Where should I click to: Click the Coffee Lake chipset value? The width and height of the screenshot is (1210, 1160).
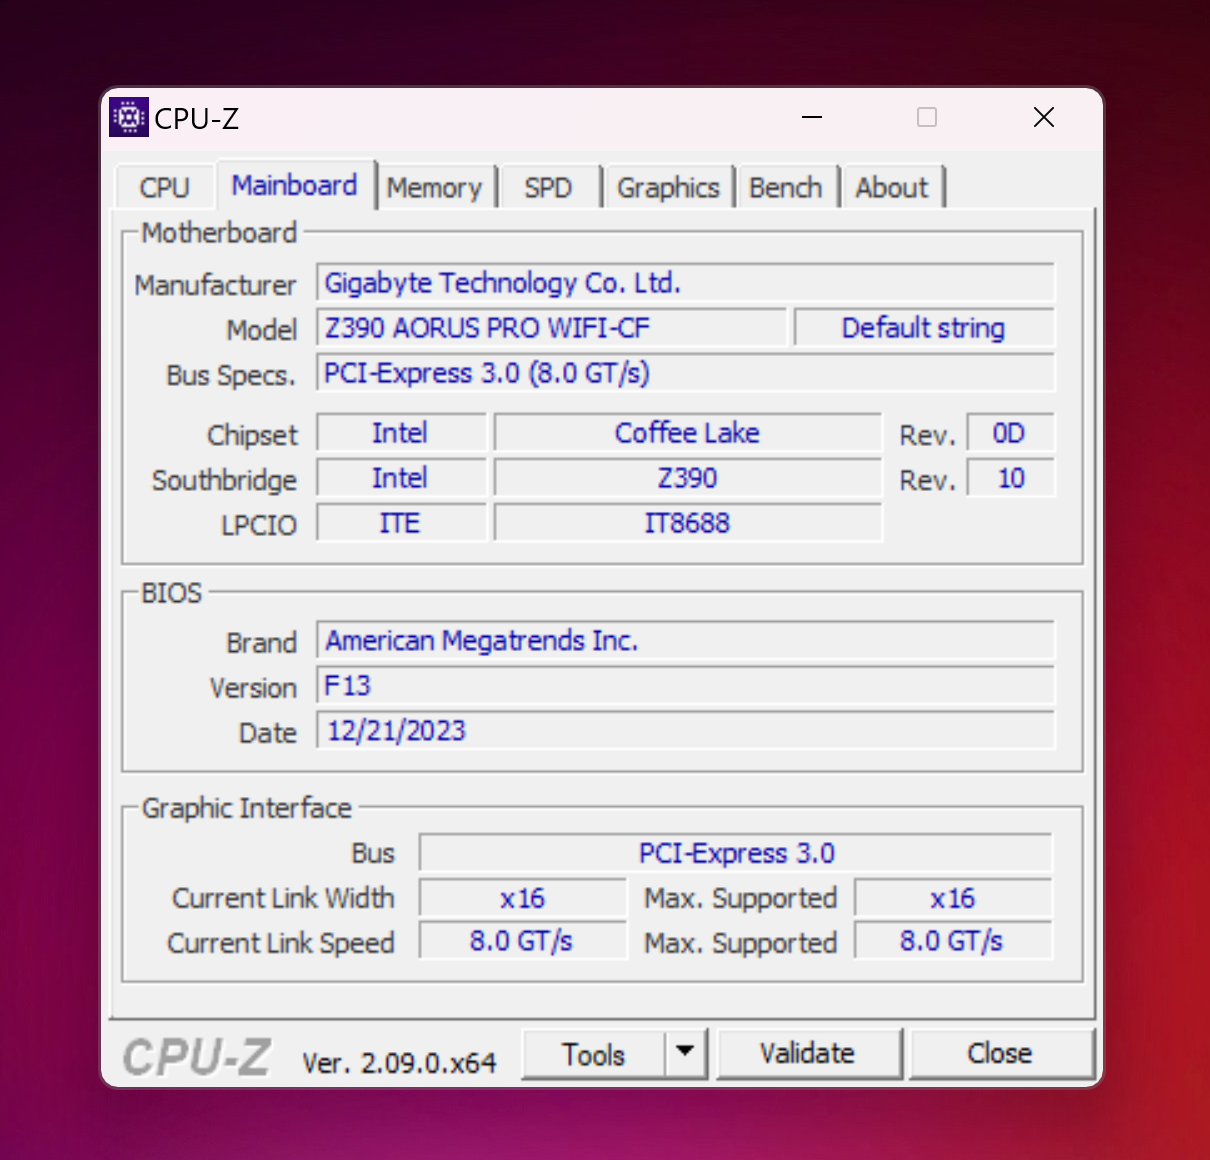tap(688, 433)
